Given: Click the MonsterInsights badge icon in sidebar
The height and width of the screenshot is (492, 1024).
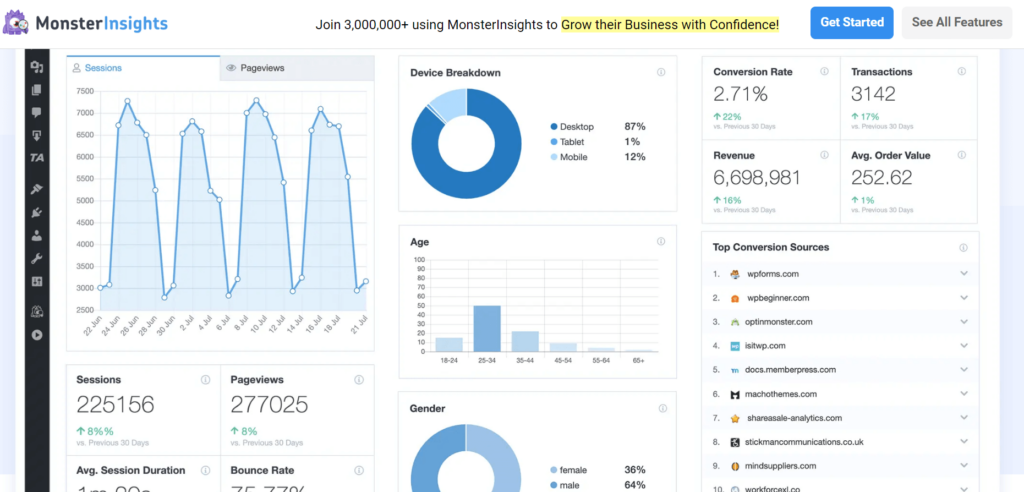Looking at the screenshot, I should [37, 312].
